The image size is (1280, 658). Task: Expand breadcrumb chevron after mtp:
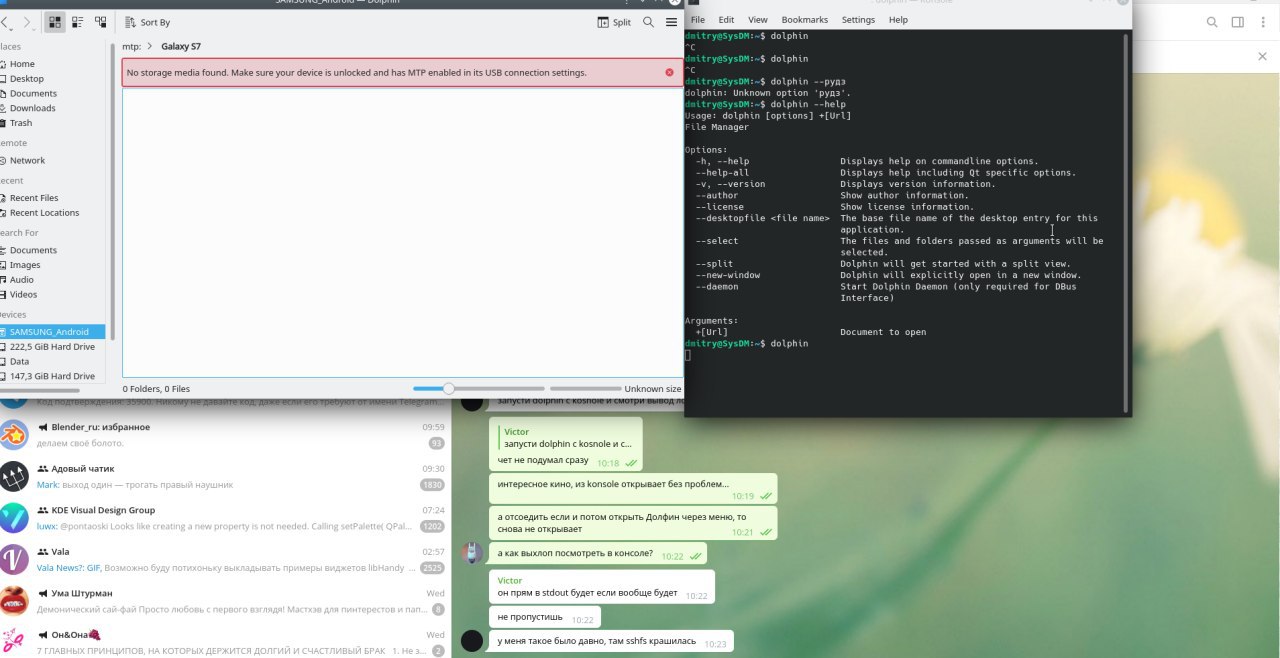coord(150,46)
